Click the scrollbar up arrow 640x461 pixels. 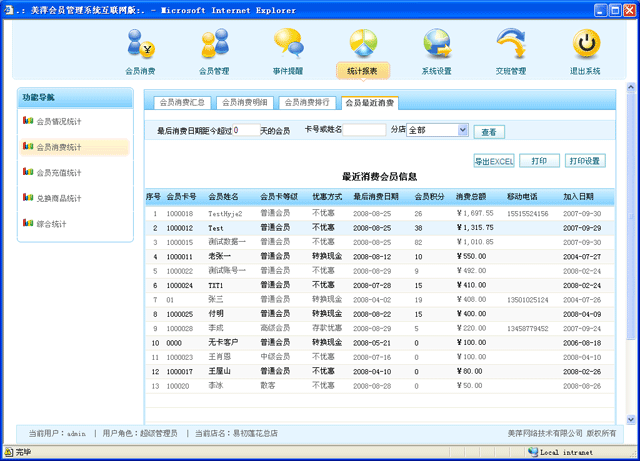pyautogui.click(x=631, y=87)
